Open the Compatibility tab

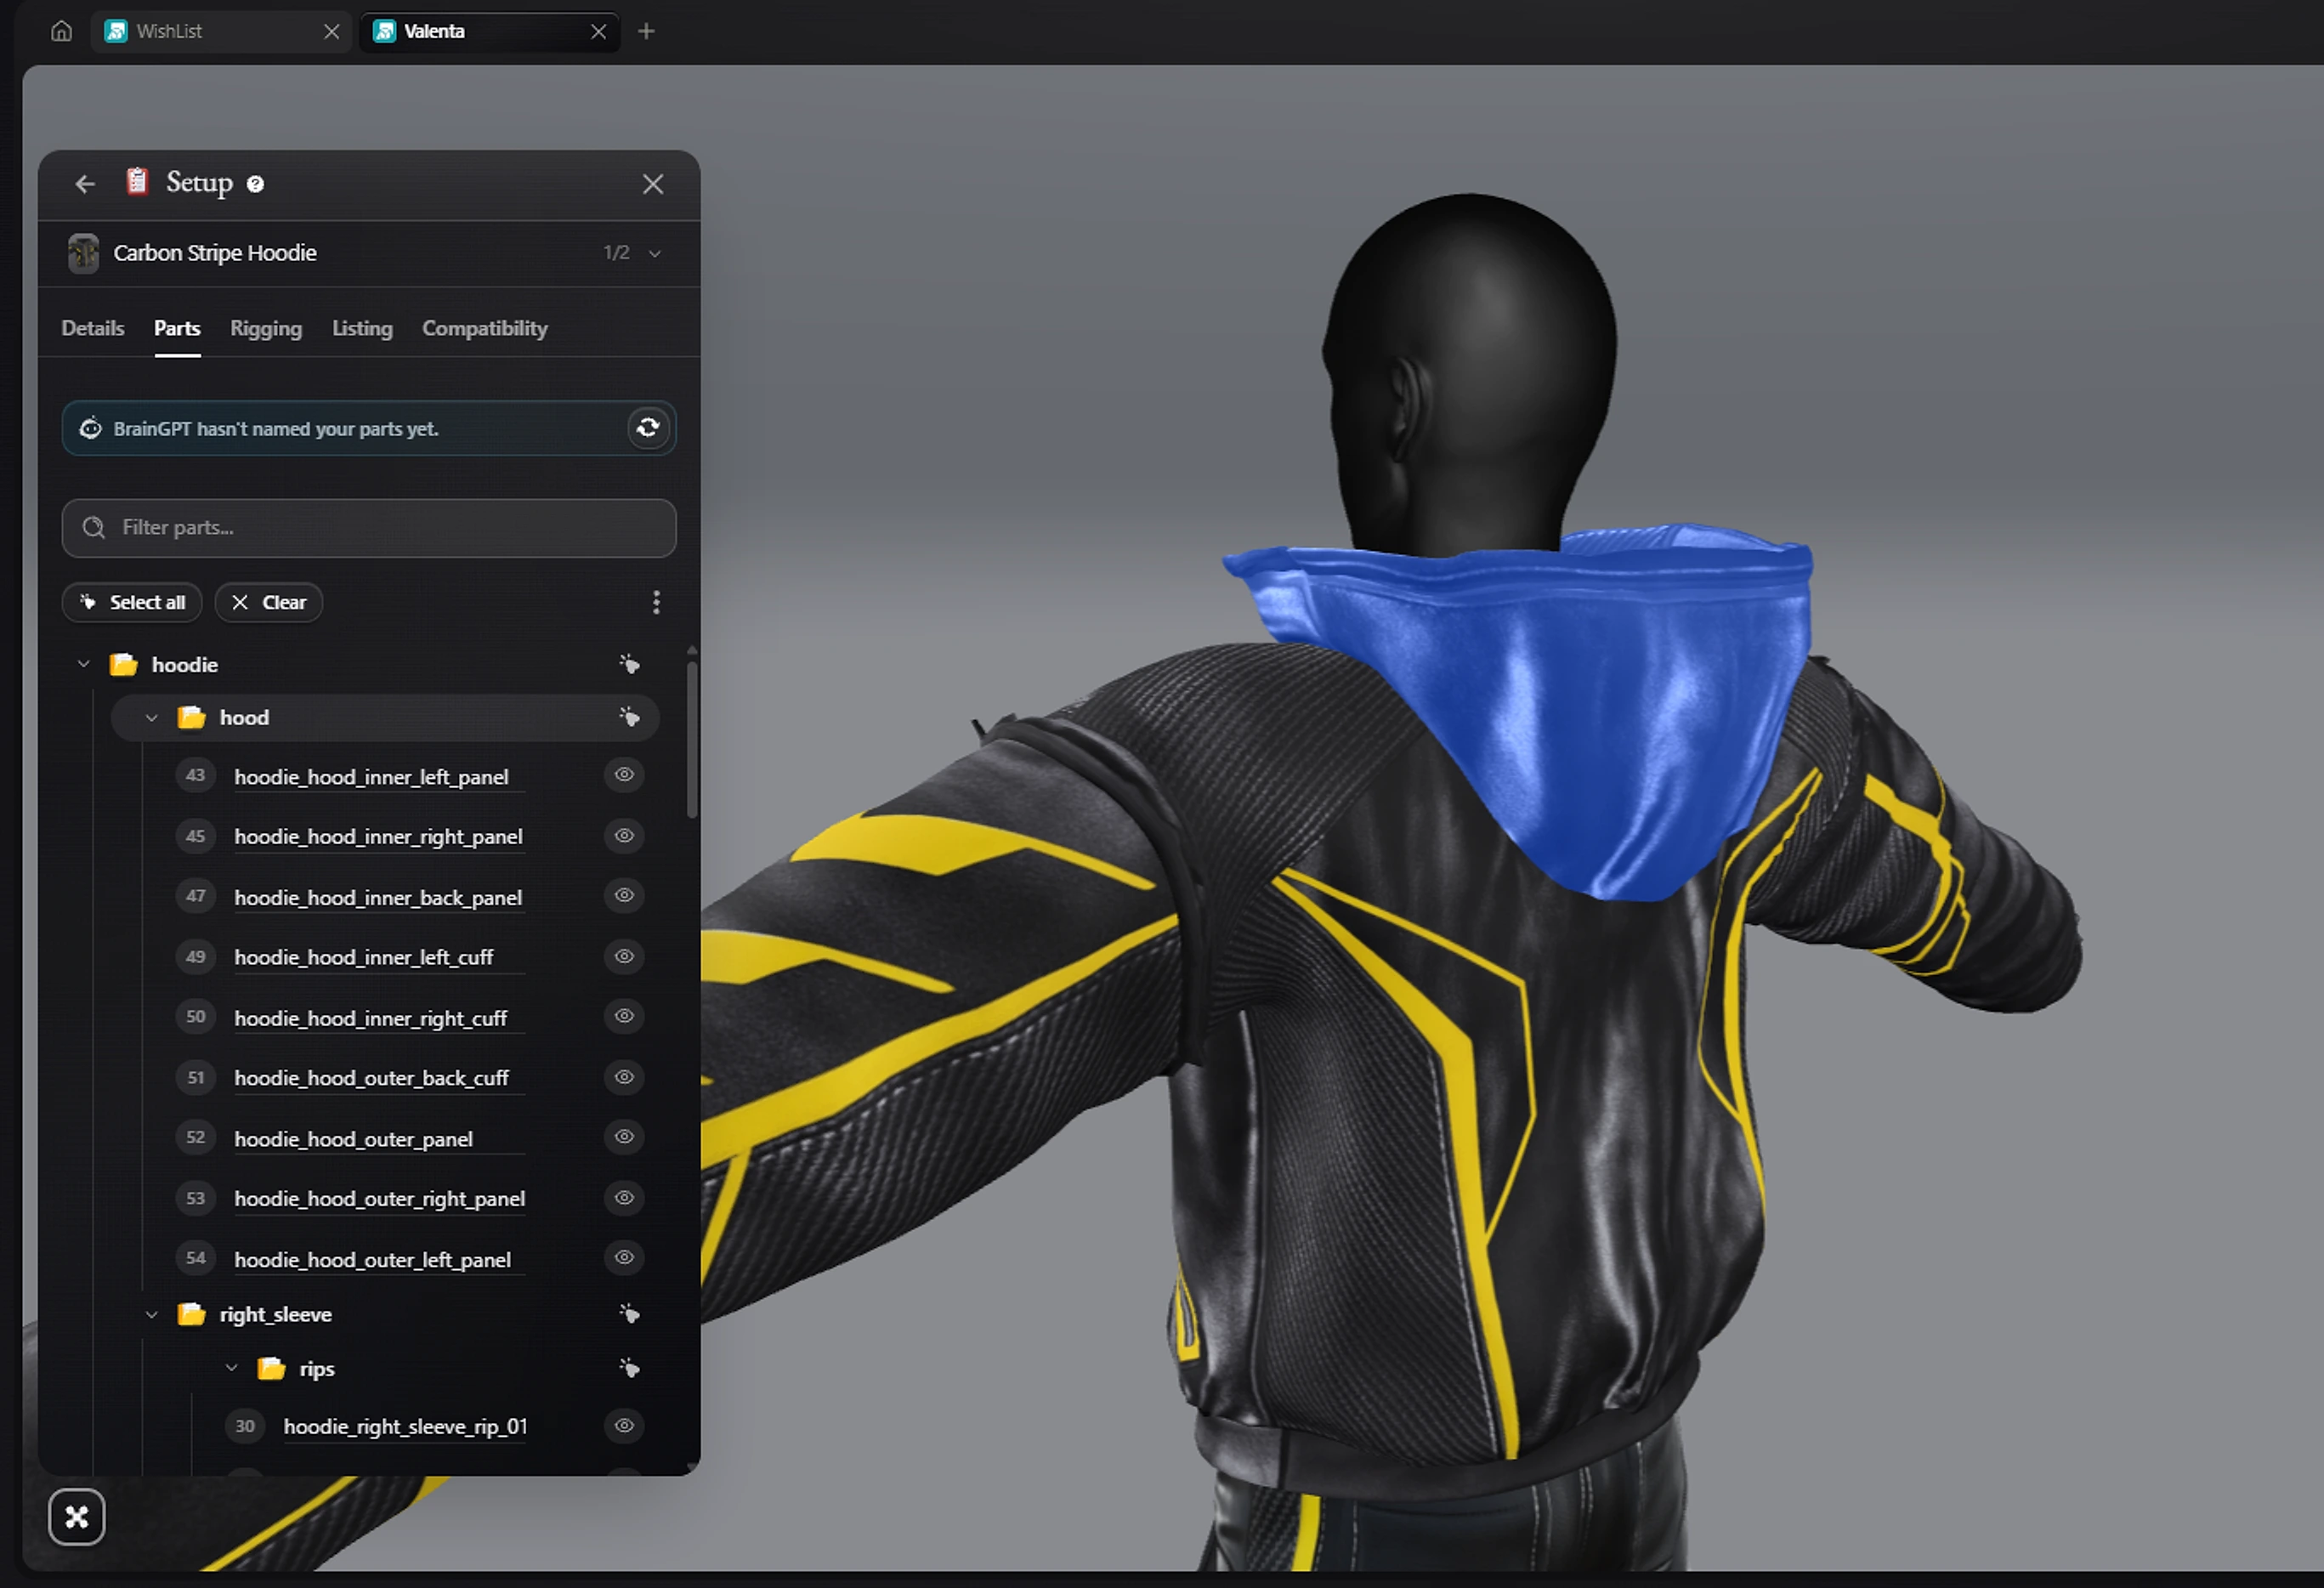[x=485, y=329]
